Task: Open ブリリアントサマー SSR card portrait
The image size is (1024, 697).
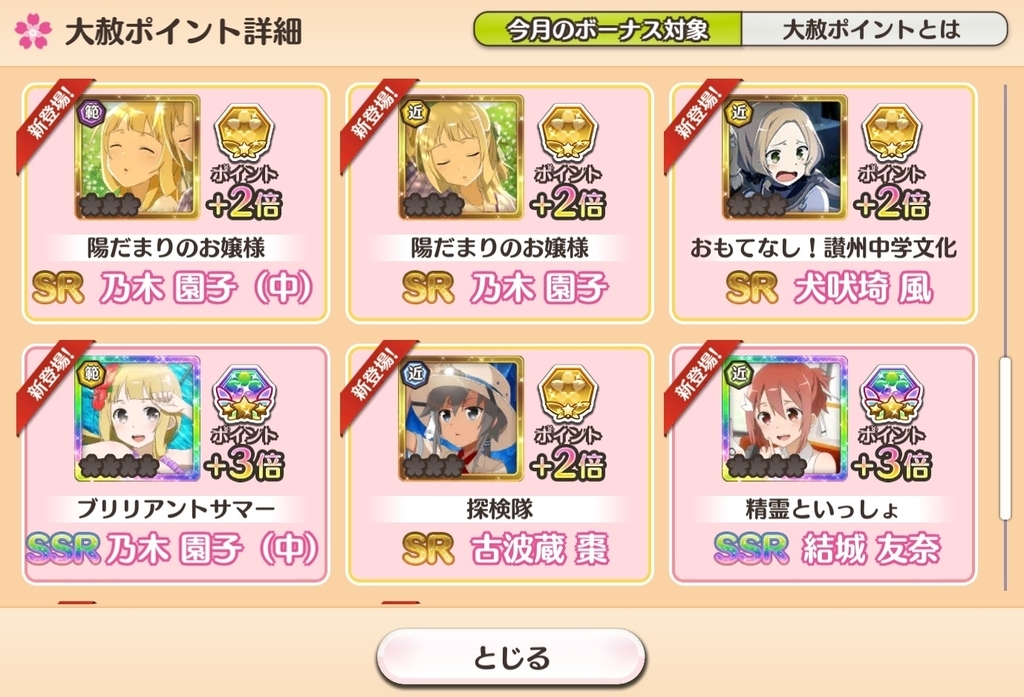Action: point(137,418)
